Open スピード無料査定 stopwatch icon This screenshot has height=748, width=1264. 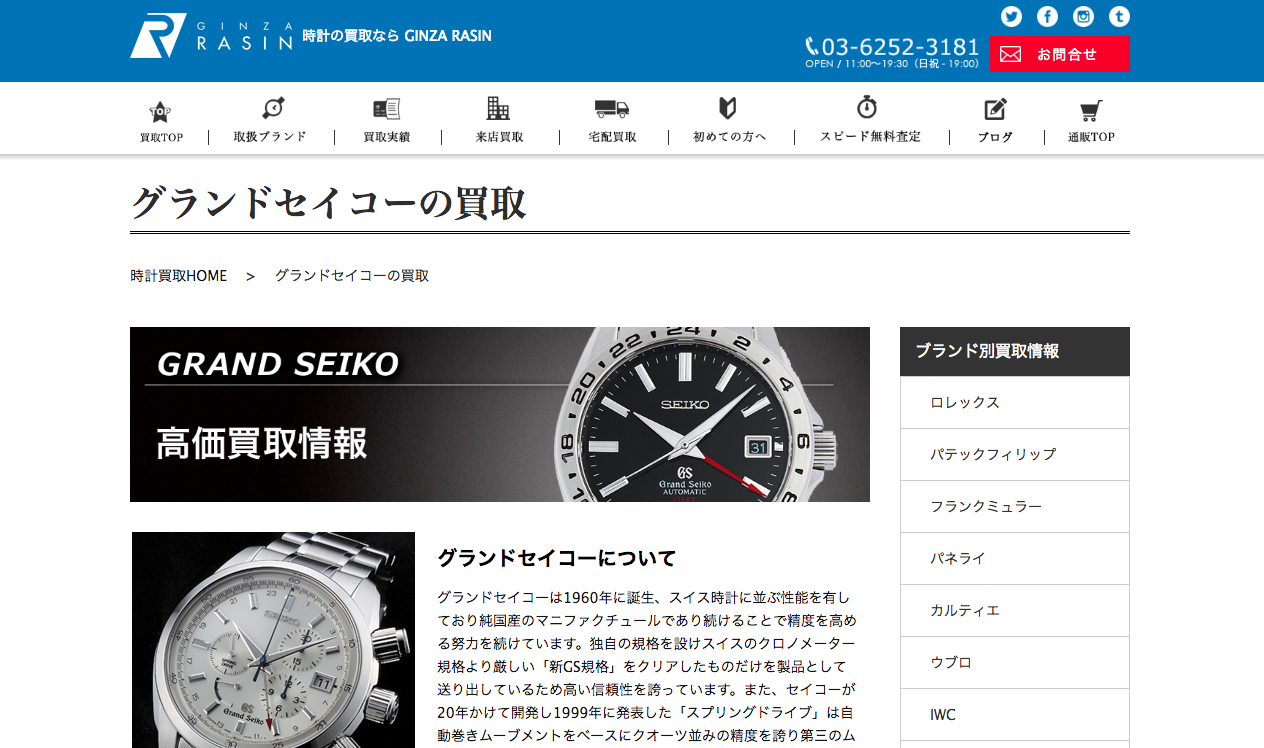[x=867, y=107]
